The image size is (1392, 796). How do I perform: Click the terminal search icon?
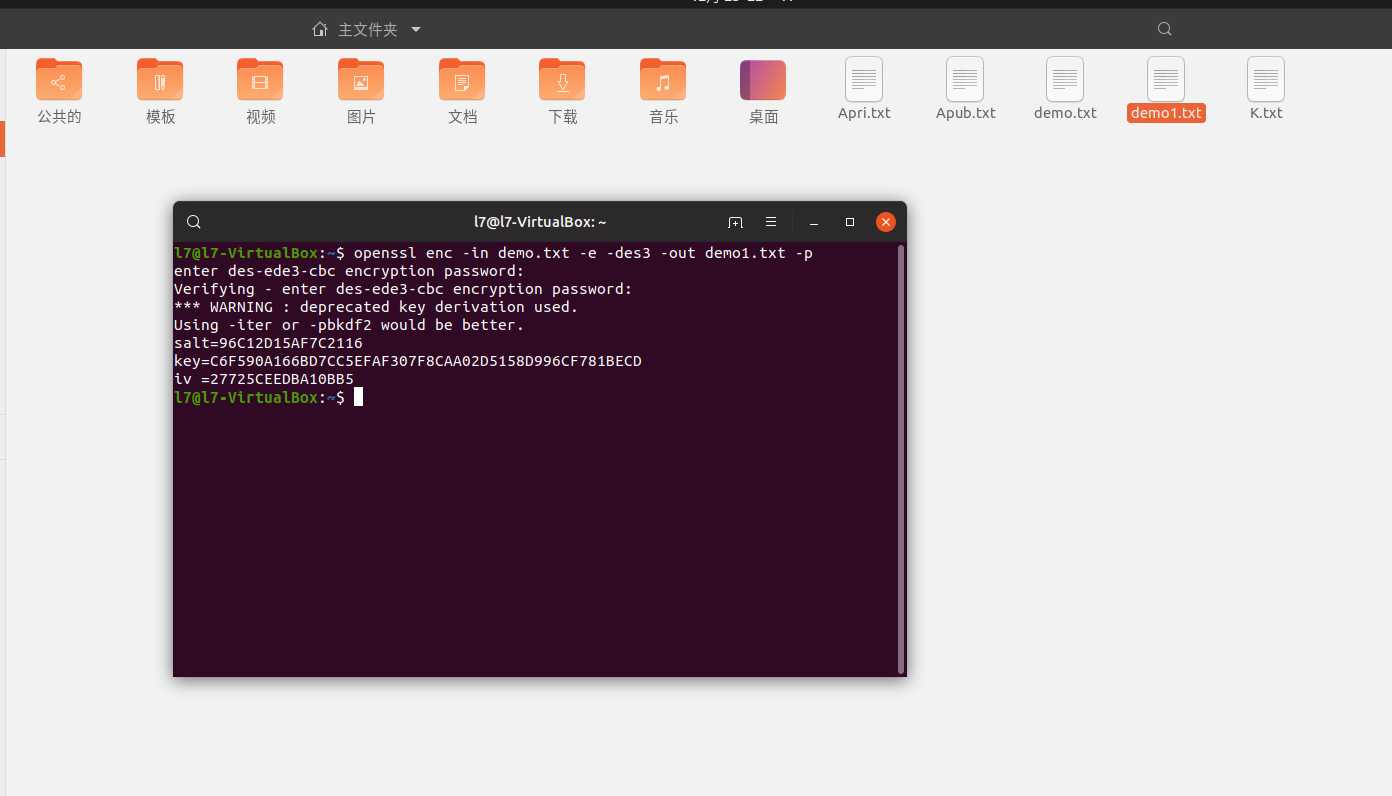coord(194,222)
